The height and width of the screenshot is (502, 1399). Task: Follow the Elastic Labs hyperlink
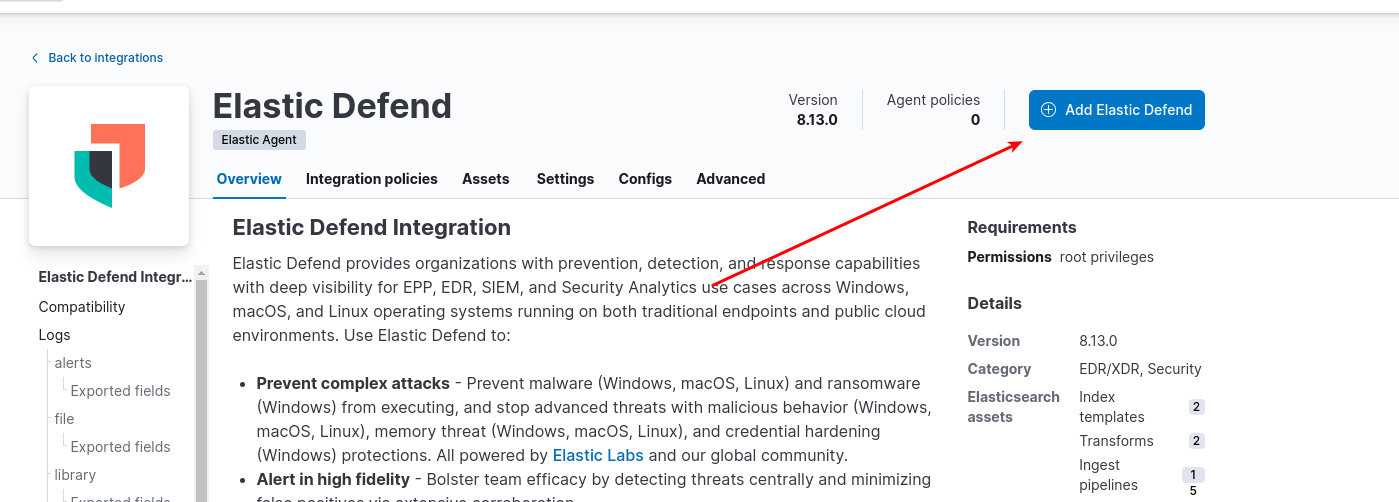[598, 455]
